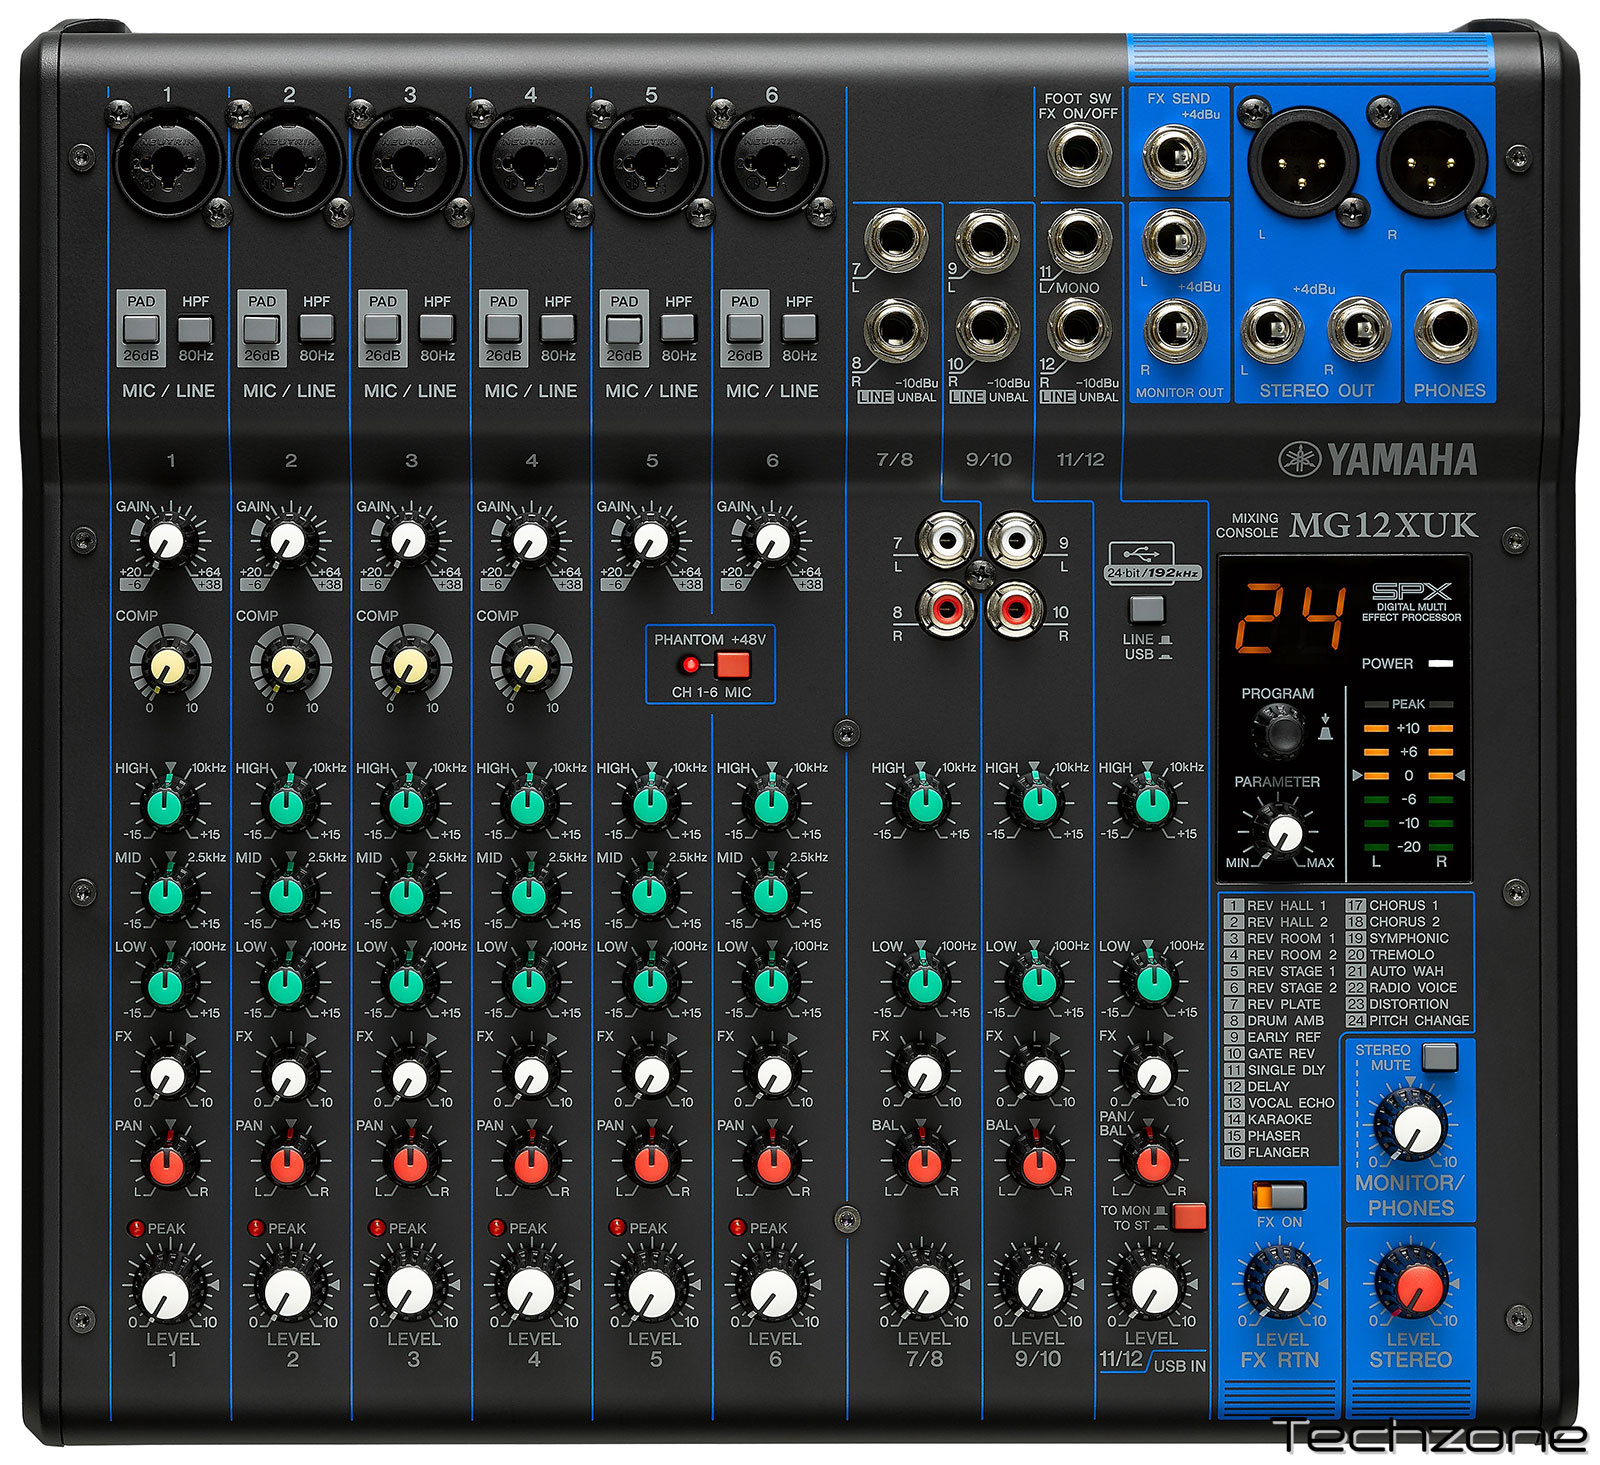Click the PHONES headphone jack
Image resolution: width=1600 pixels, height=1465 pixels.
(x=1447, y=328)
